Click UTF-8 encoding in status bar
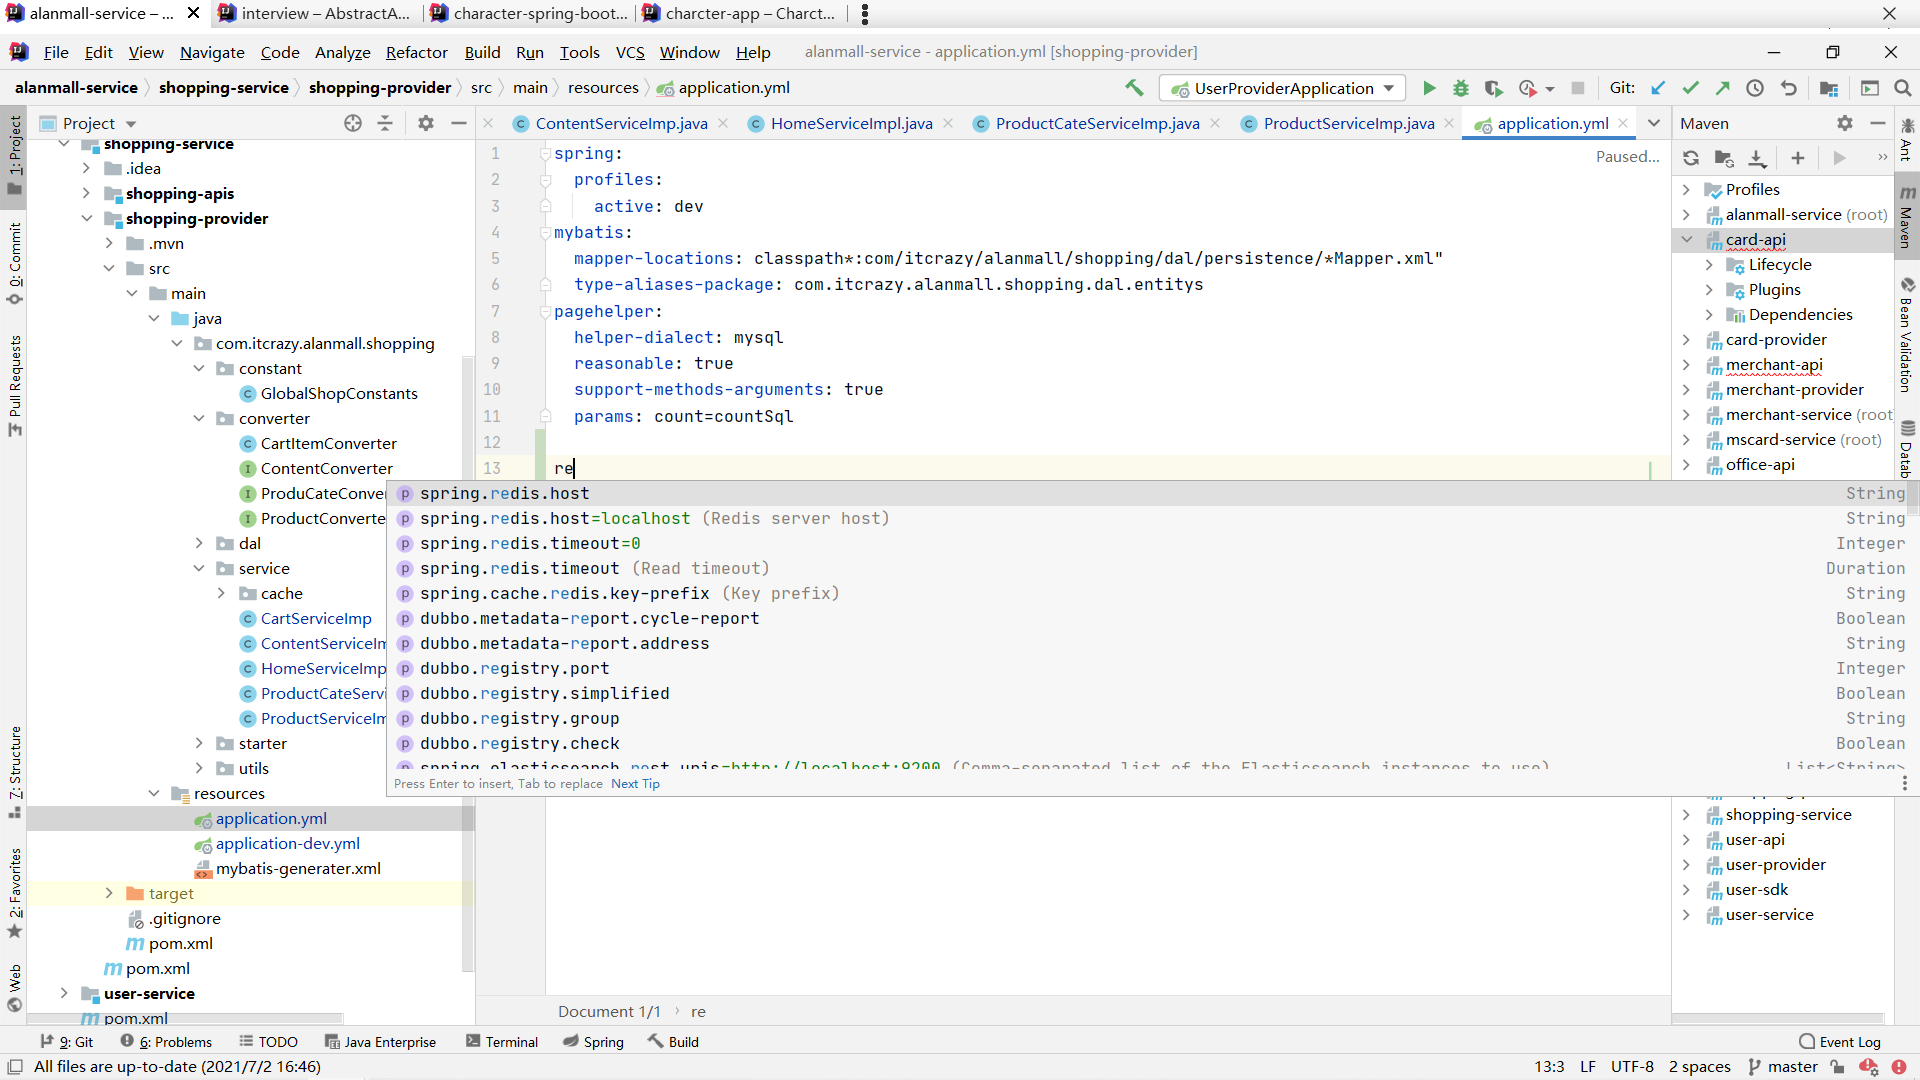The width and height of the screenshot is (1920, 1080). point(1632,1067)
